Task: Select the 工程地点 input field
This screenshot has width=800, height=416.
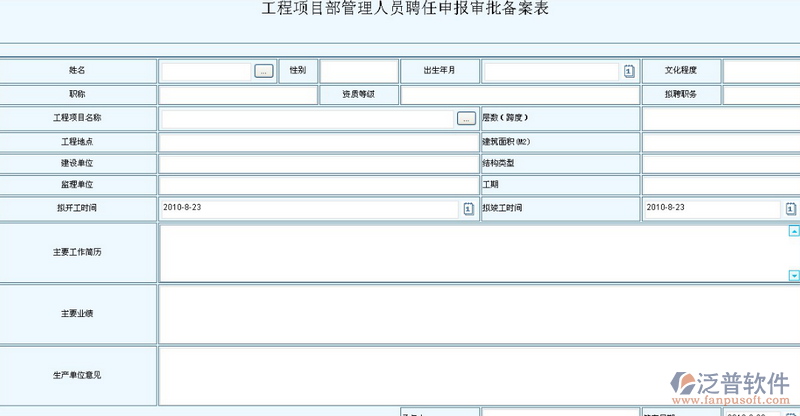Action: (x=318, y=142)
